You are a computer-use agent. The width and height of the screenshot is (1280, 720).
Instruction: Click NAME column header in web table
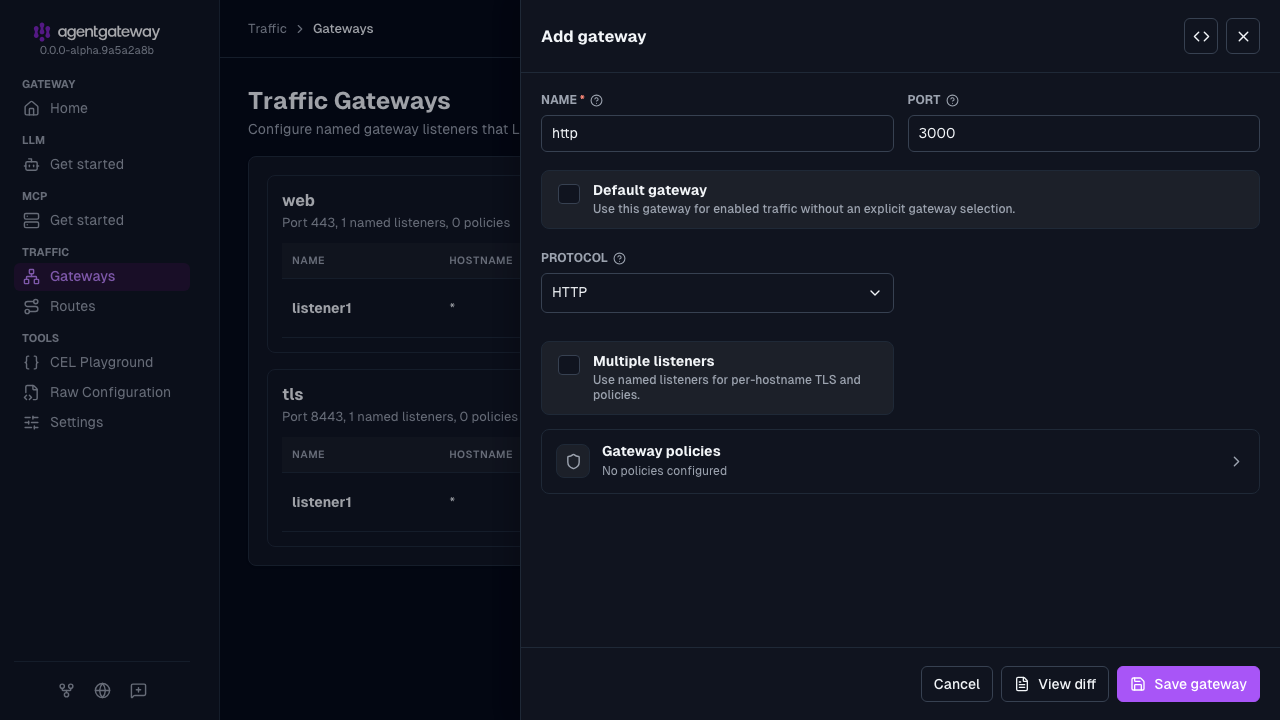[x=308, y=260]
